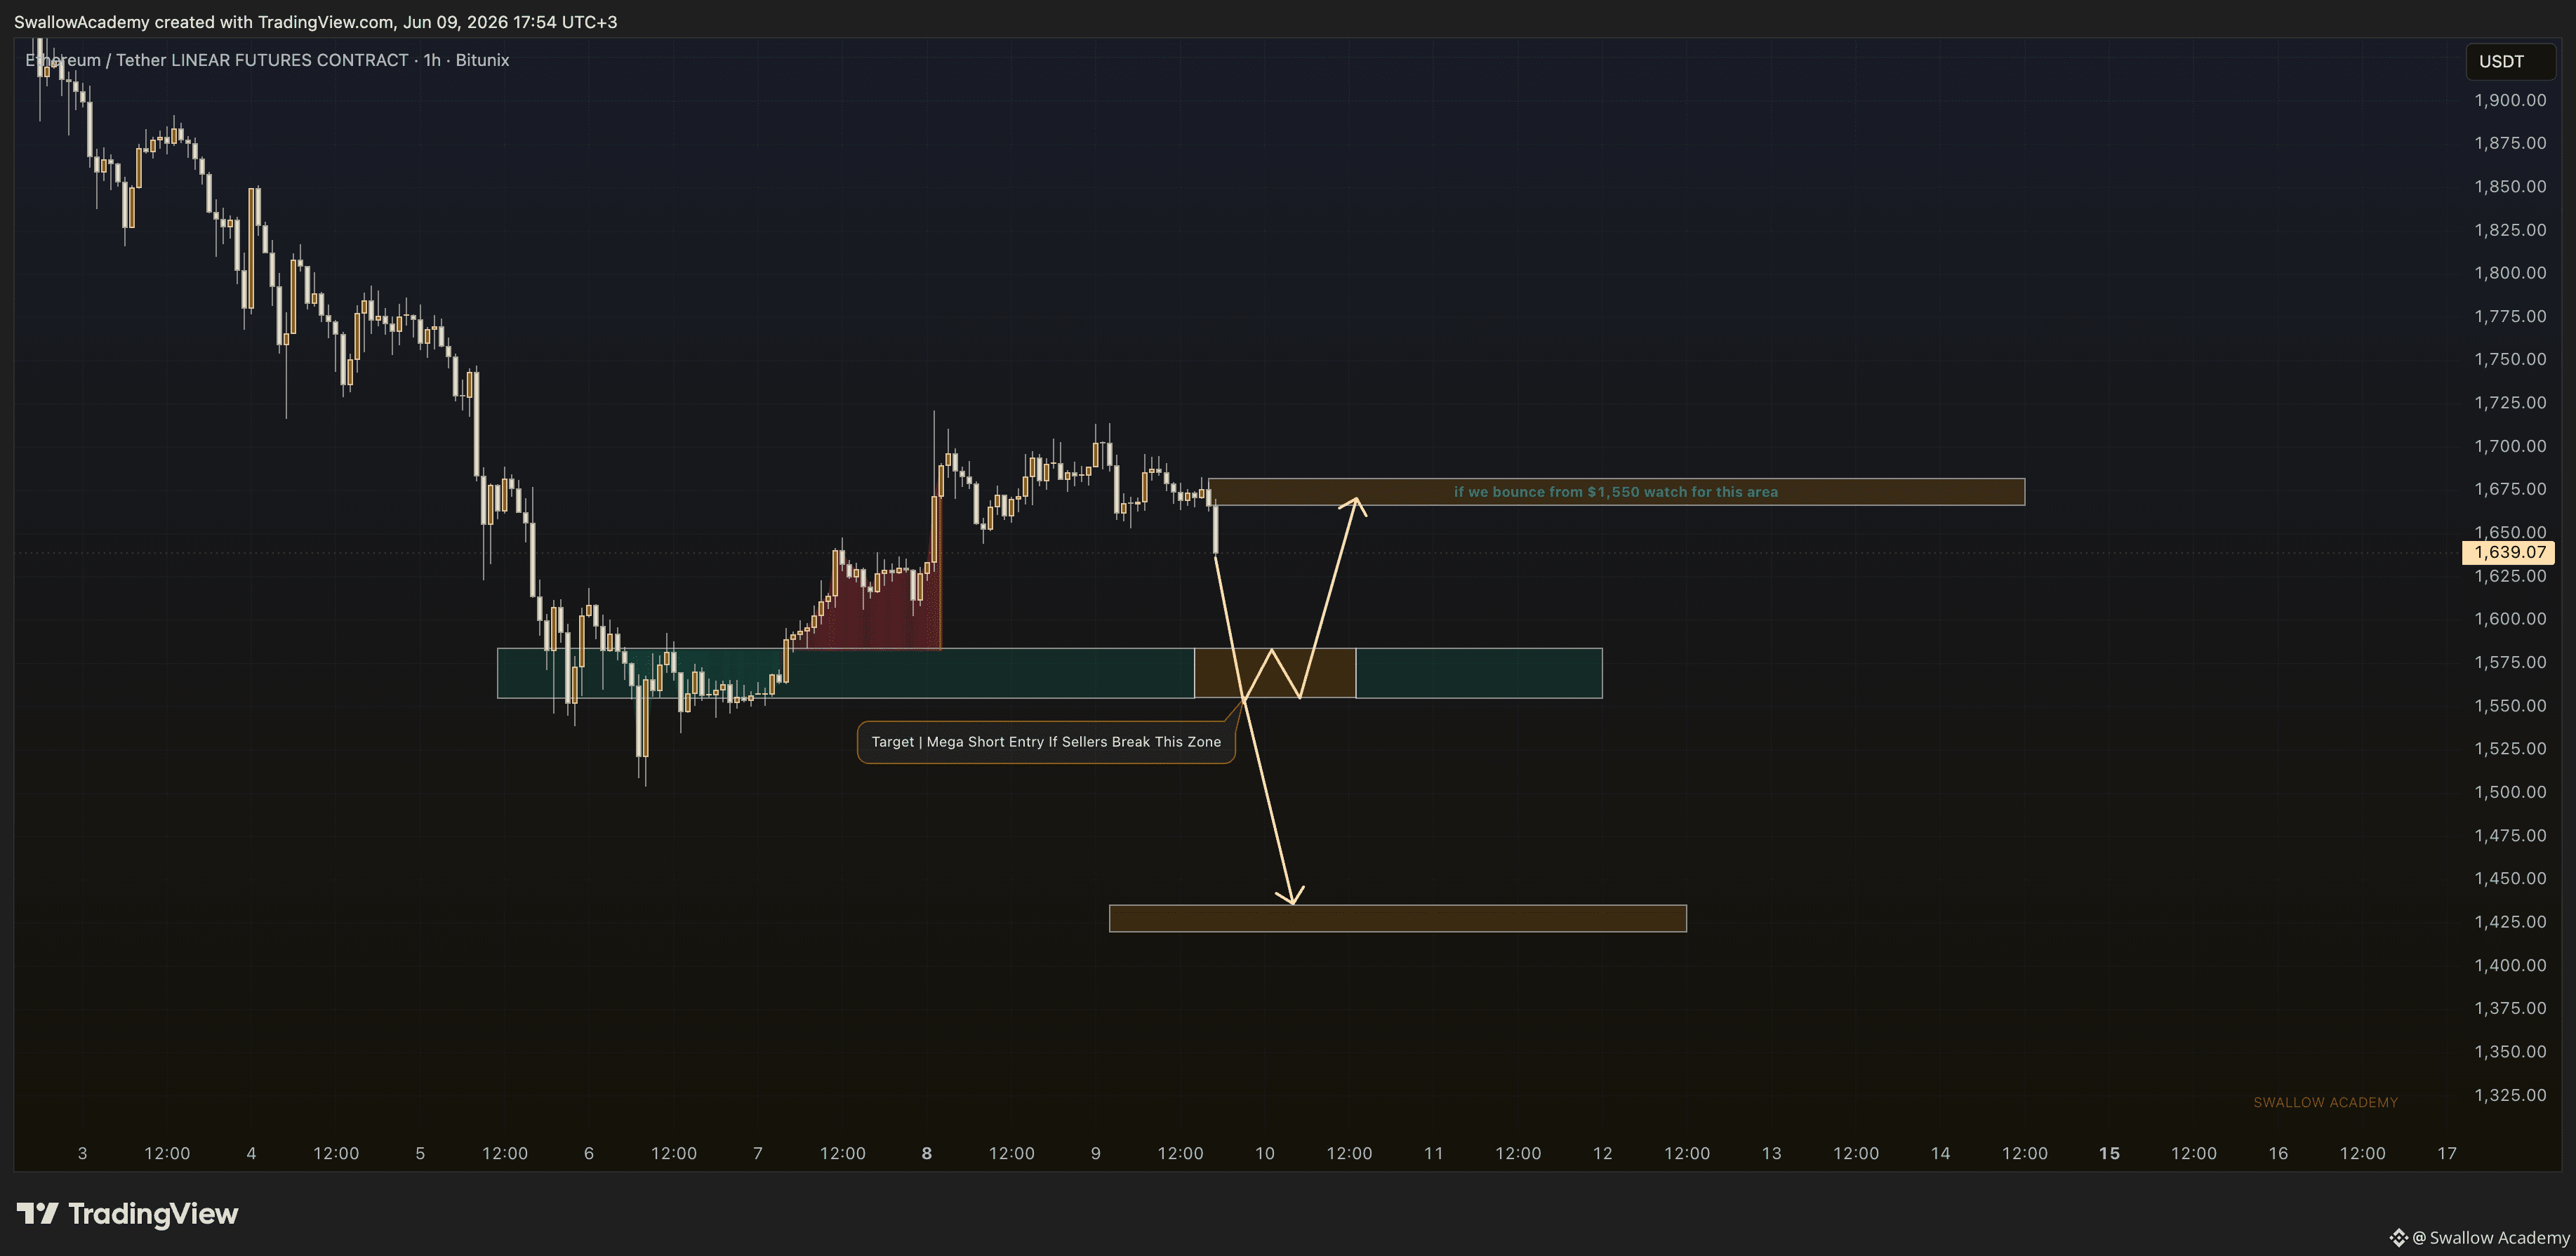Click the 'Target | Mega Short Entry' callout
The image size is (2576, 1256).
coord(1046,742)
